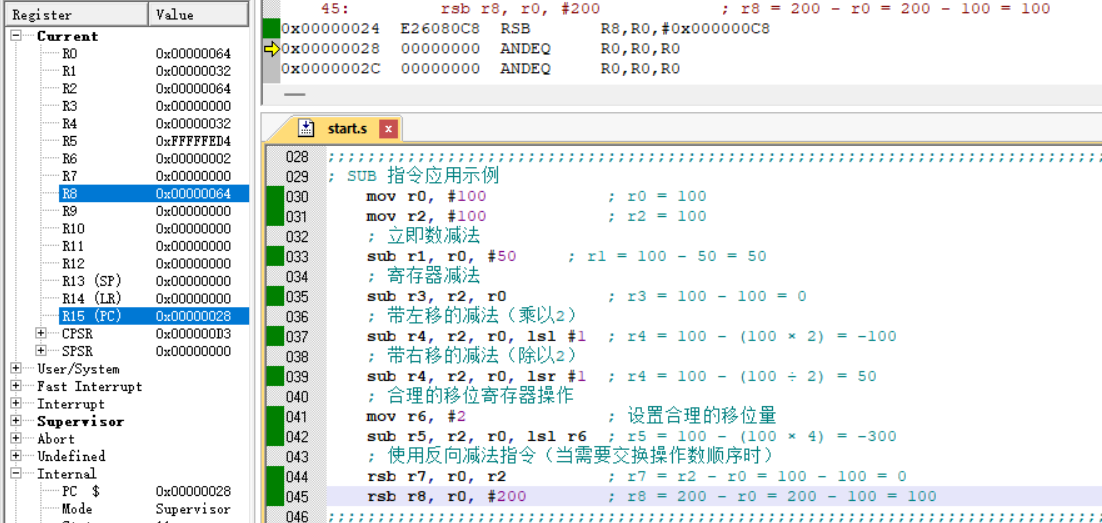Toggle breakpoint margin at line 030
1102x523 pixels.
pos(273,196)
